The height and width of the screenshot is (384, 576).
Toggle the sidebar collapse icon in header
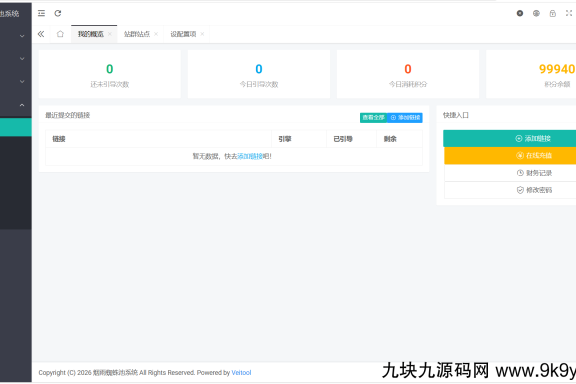(41, 14)
